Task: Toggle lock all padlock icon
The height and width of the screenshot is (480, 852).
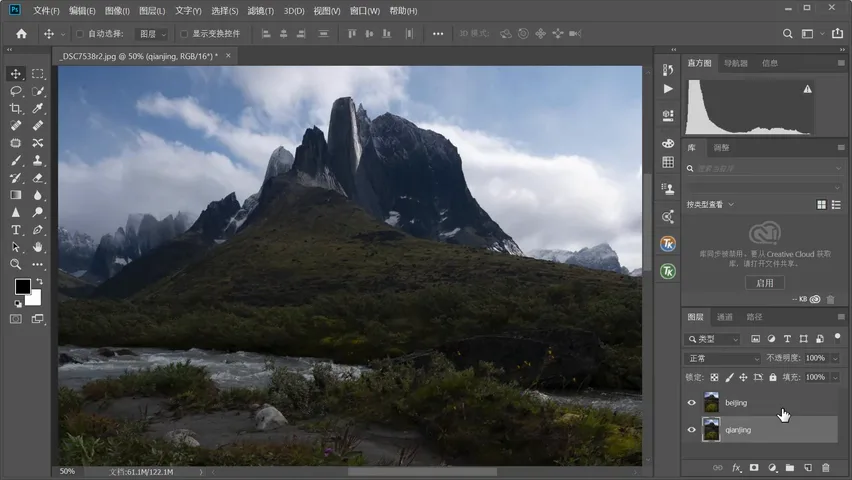Action: [x=773, y=377]
